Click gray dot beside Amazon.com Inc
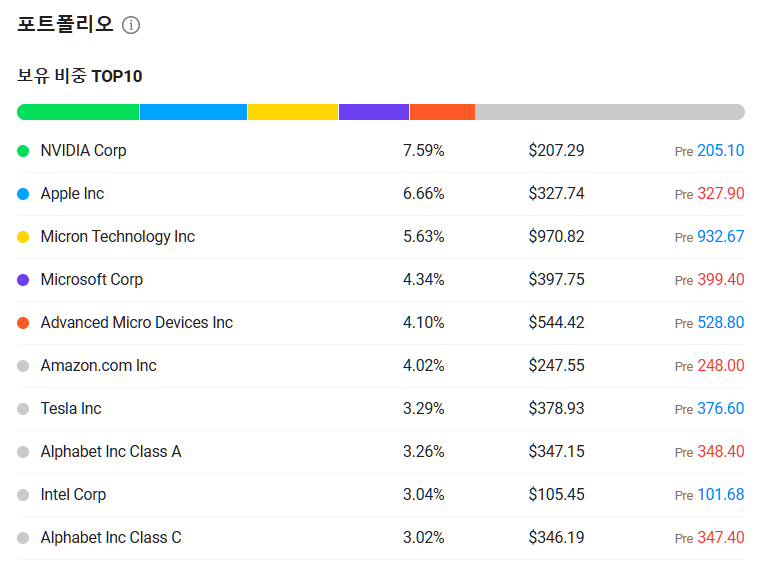The image size is (761, 568). pos(23,366)
